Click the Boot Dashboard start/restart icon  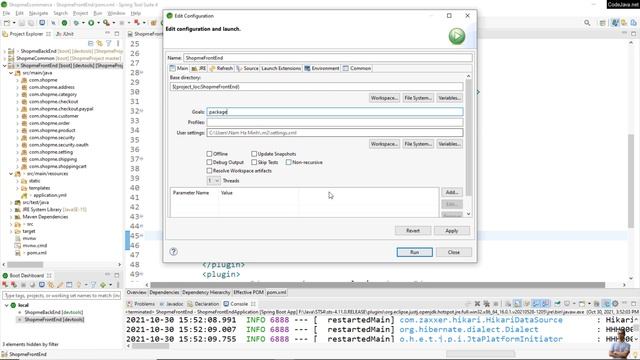coord(5,284)
